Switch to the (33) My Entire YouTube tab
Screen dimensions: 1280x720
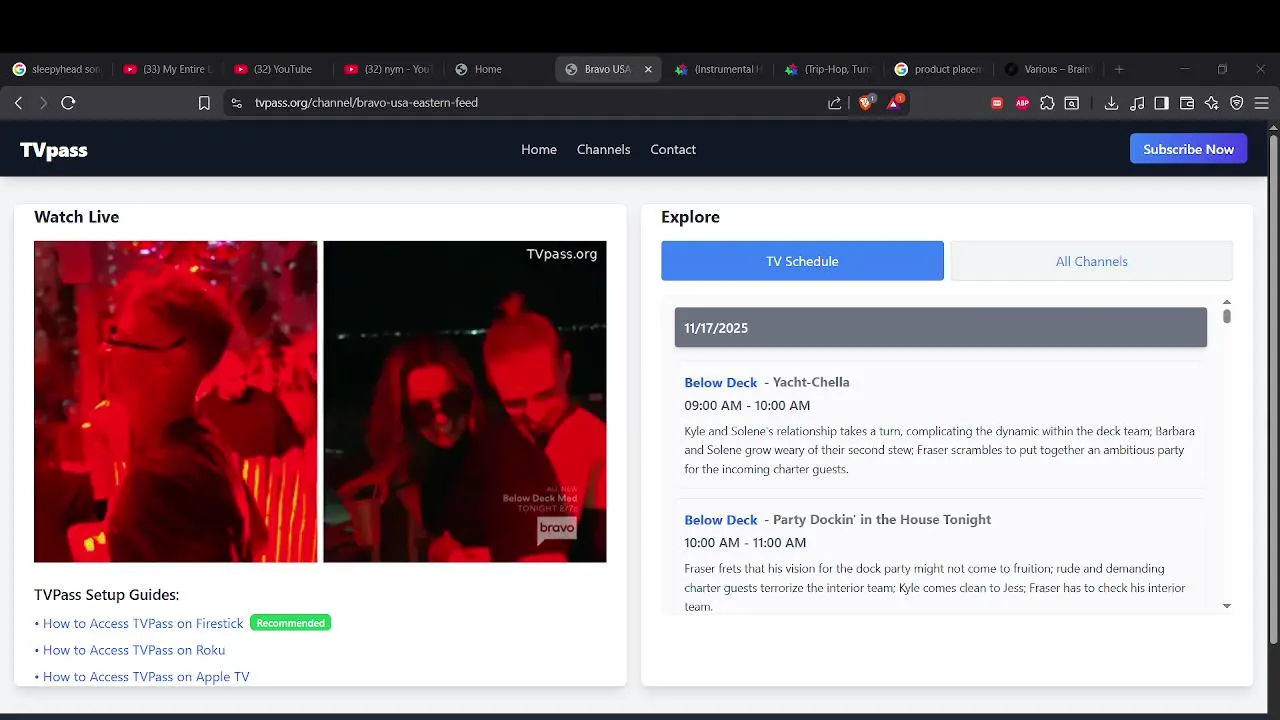point(167,69)
